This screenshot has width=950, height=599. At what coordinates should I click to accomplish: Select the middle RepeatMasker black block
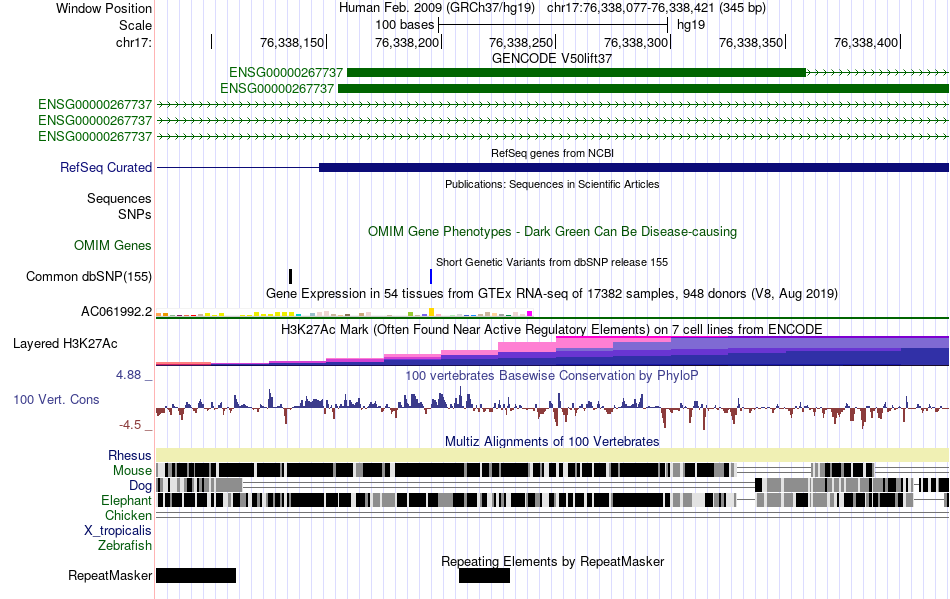pos(484,575)
